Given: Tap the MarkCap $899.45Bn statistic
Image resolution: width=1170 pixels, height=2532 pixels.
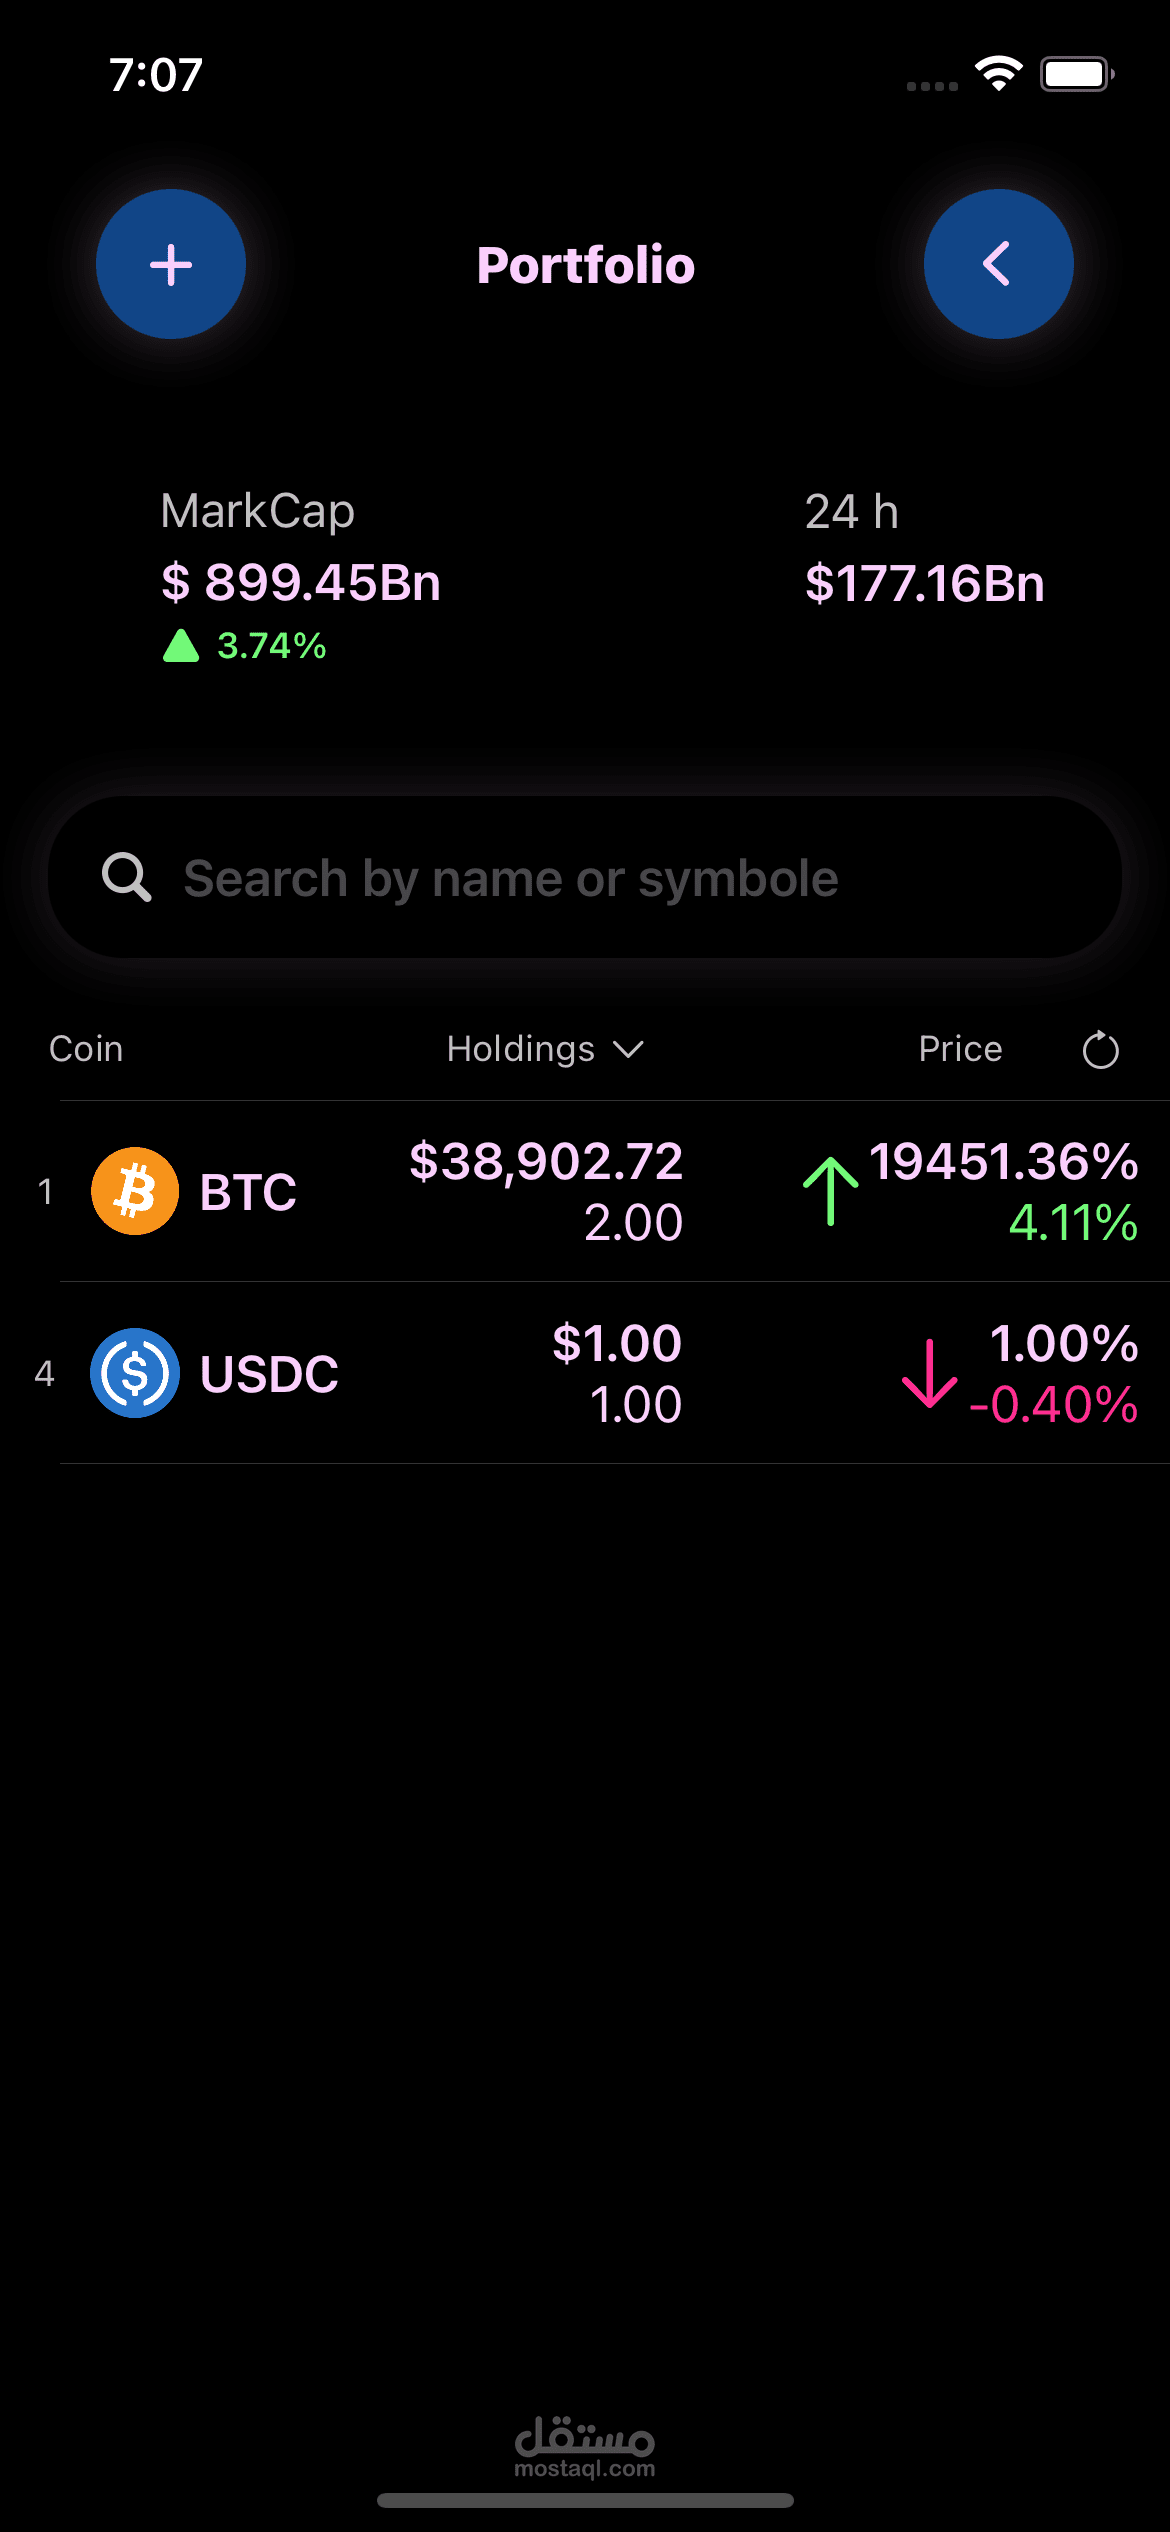Looking at the screenshot, I should point(301,582).
